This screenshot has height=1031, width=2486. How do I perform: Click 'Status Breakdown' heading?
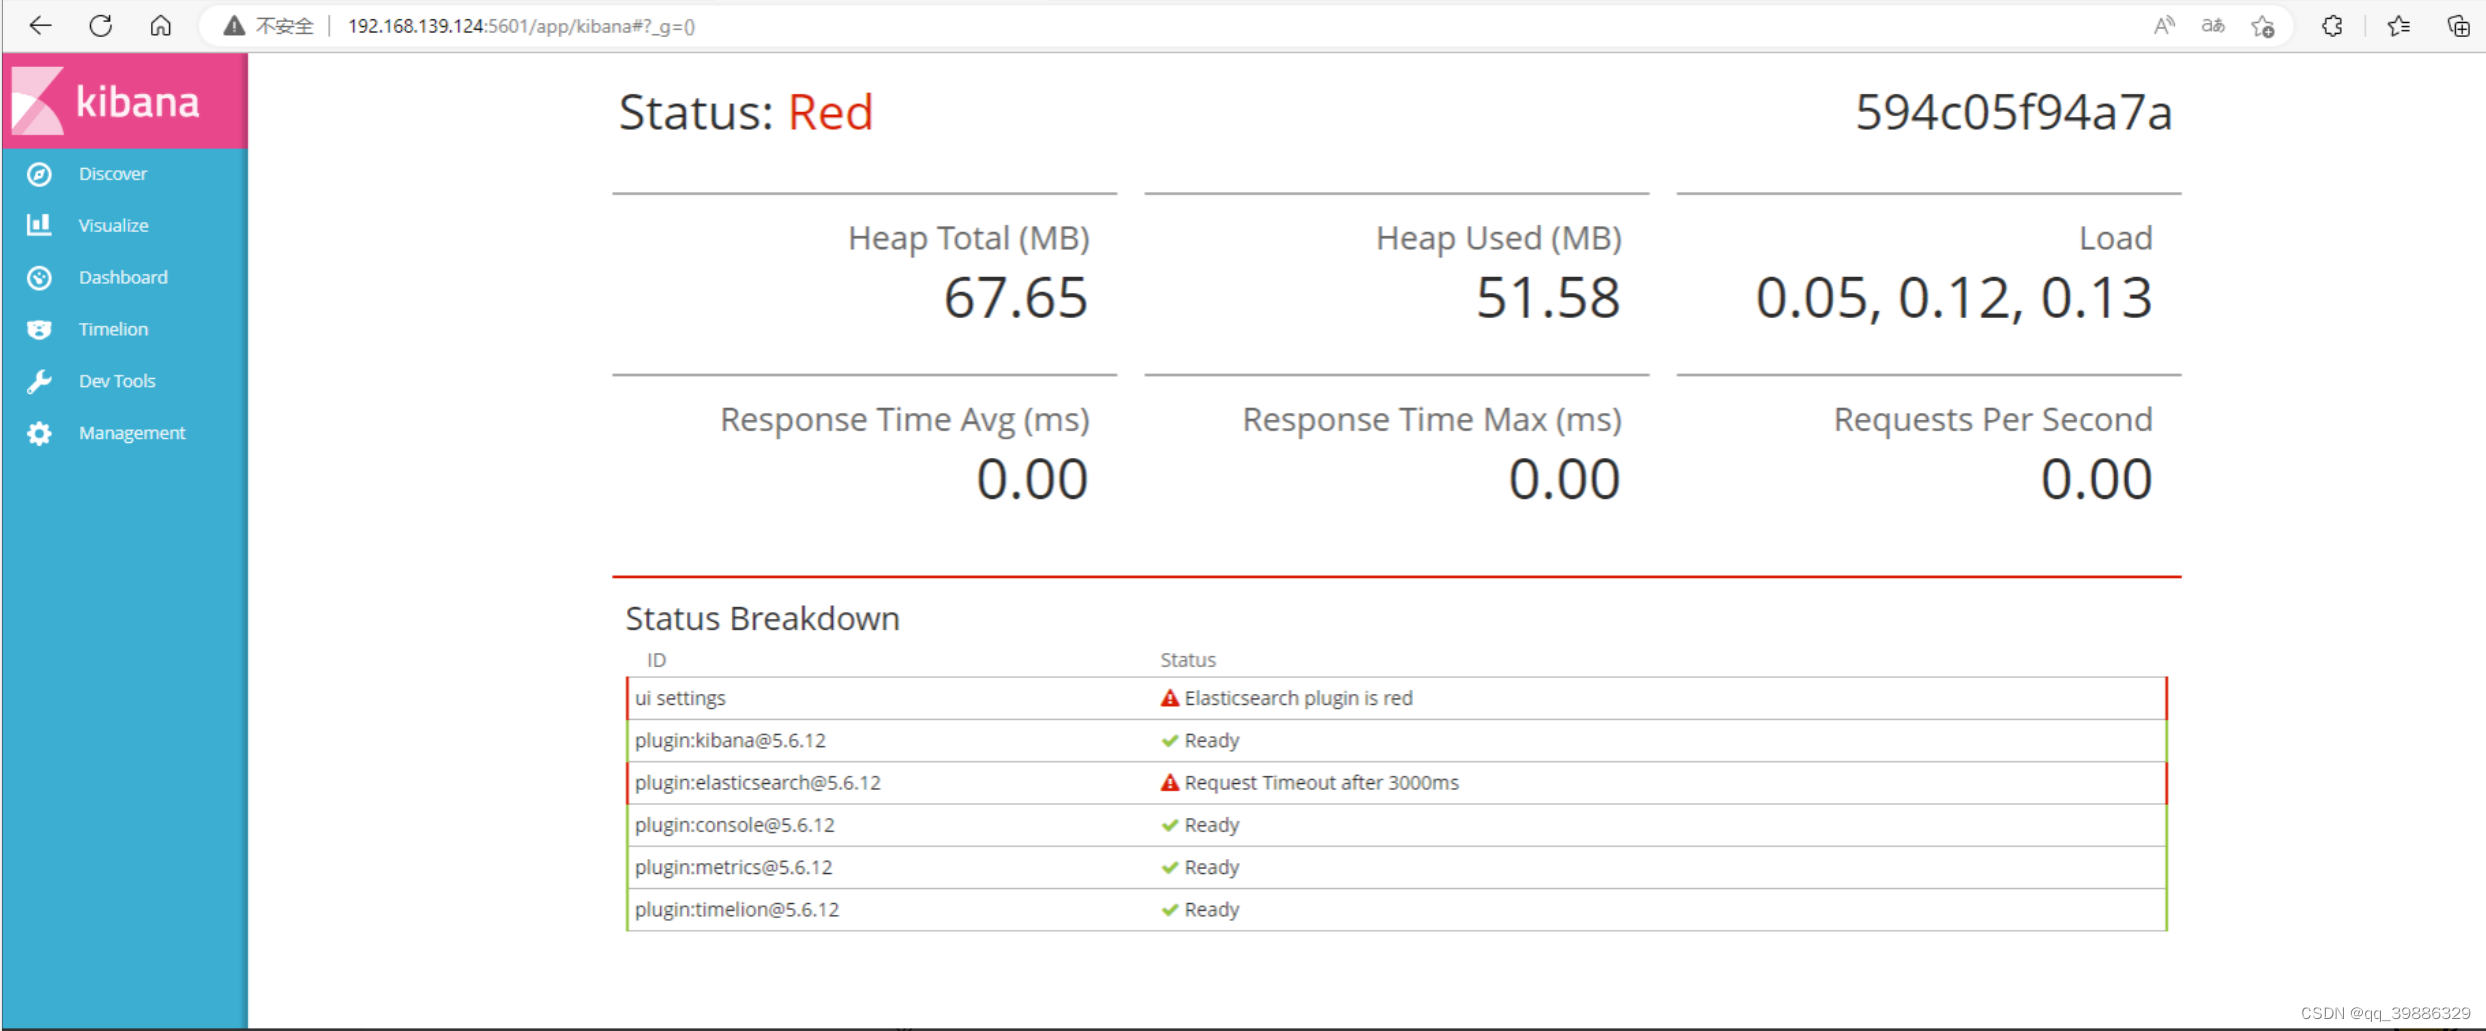pos(762,618)
